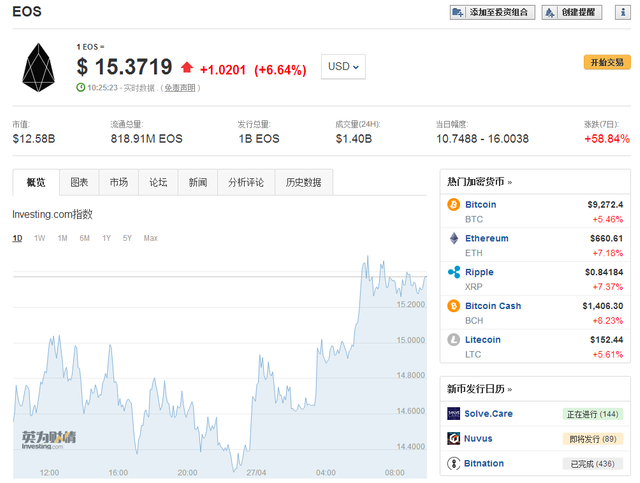Screen dimensions: 640x483
Task: Click the Investing.com指数 chart title
Action: tap(52, 214)
